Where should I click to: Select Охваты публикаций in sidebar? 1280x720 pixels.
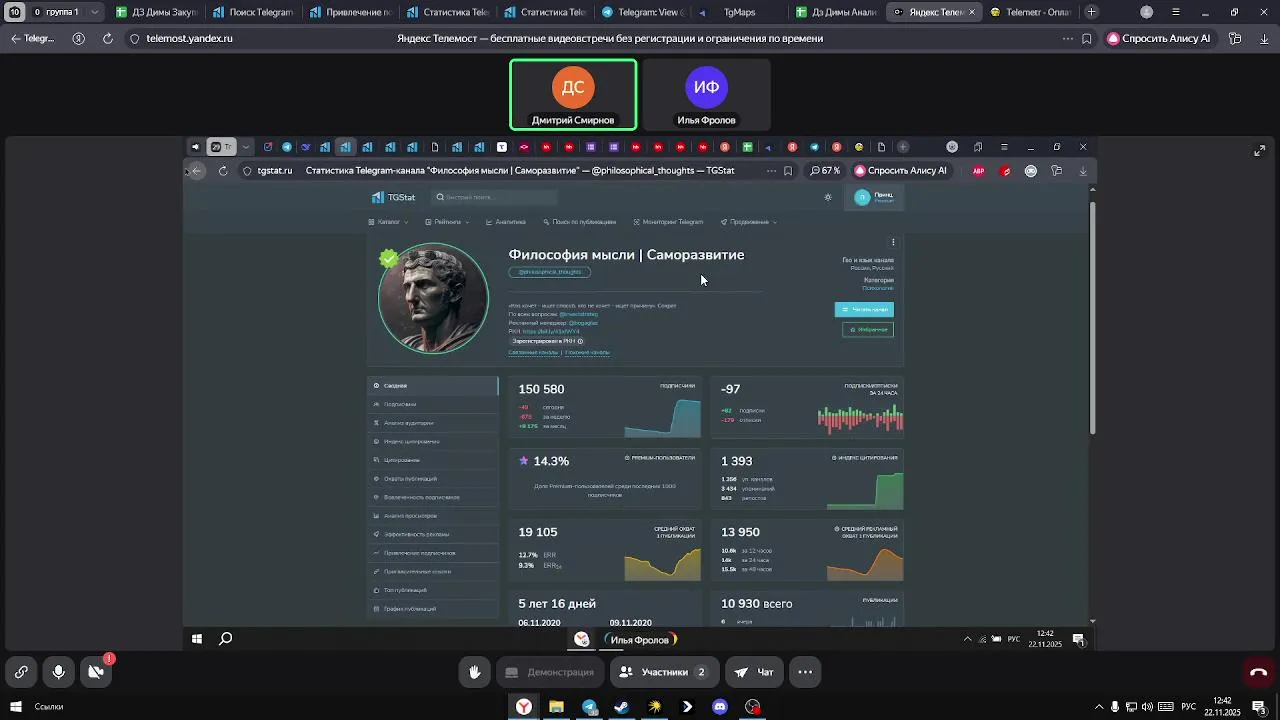[x=432, y=479]
